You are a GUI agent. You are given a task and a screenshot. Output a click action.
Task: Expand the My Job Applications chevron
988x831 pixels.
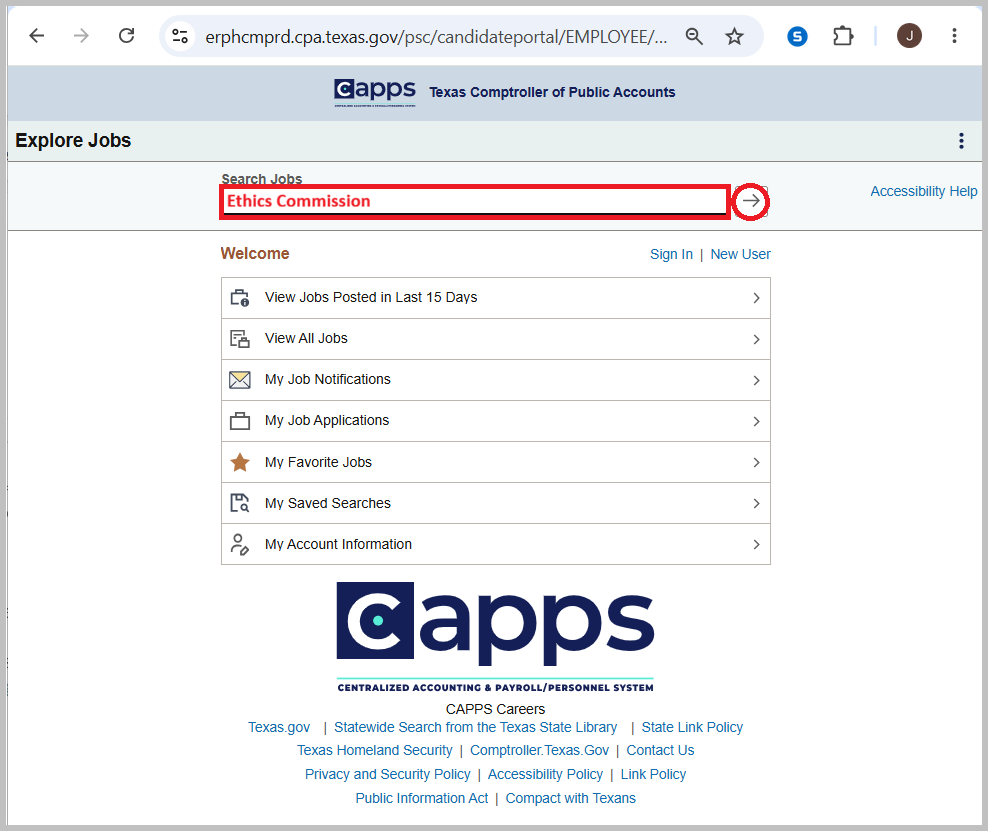756,421
